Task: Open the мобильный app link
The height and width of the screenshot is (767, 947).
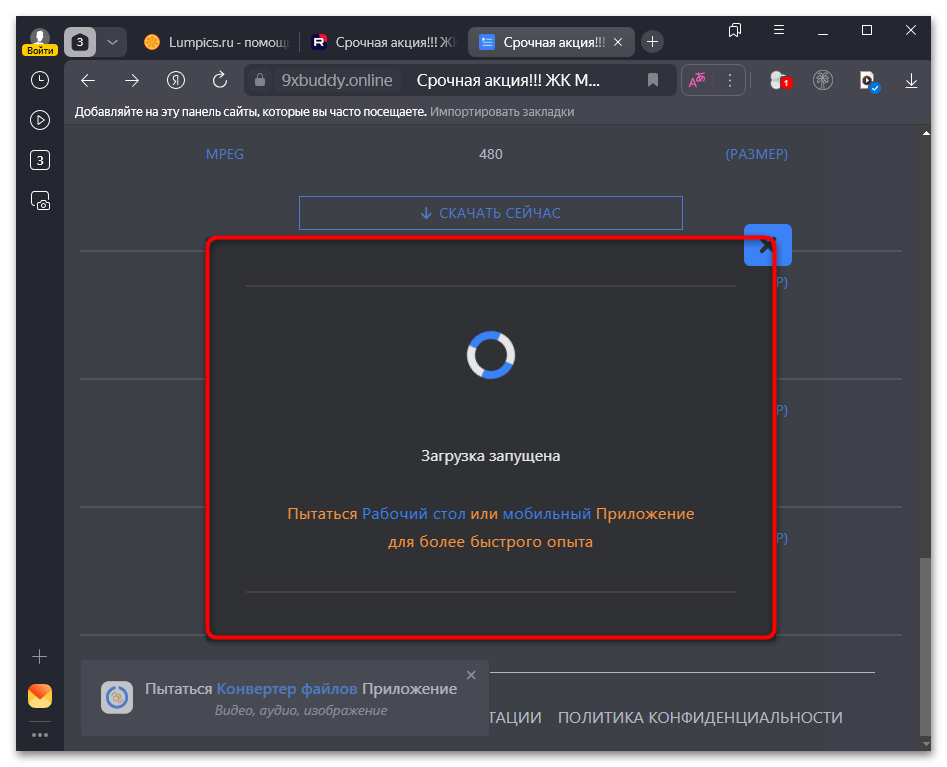Action: (547, 514)
